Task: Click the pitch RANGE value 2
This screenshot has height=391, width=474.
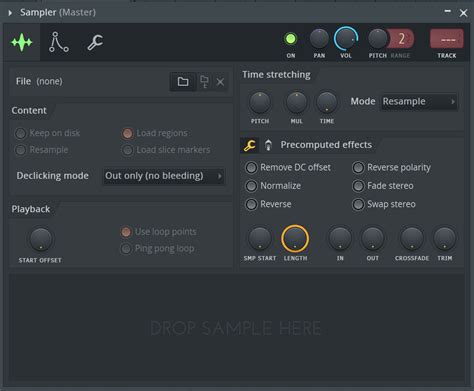Action: coord(402,39)
